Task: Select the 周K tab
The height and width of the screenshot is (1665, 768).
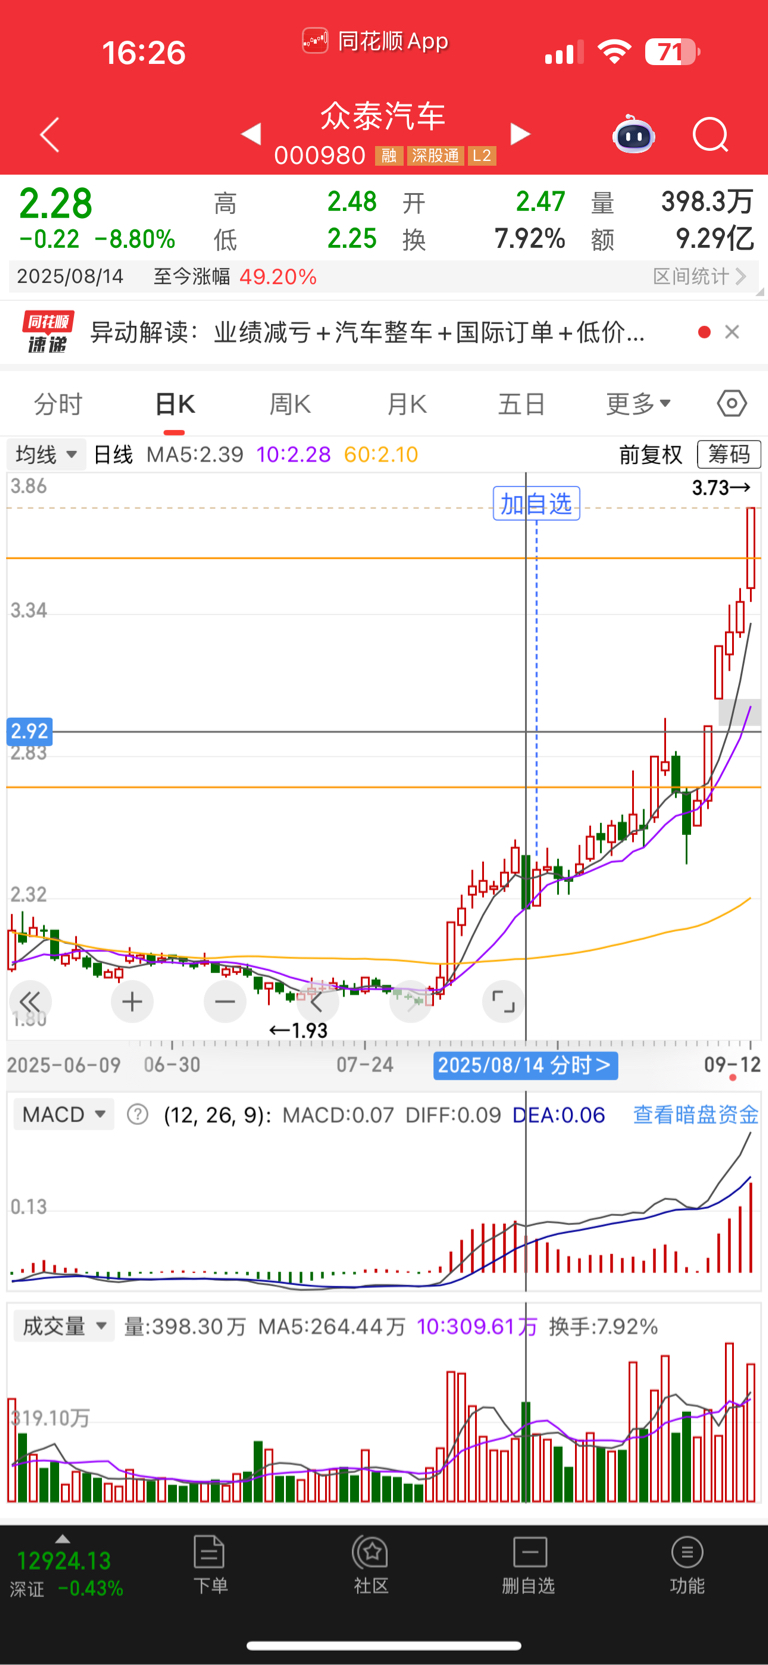Action: click(x=290, y=404)
